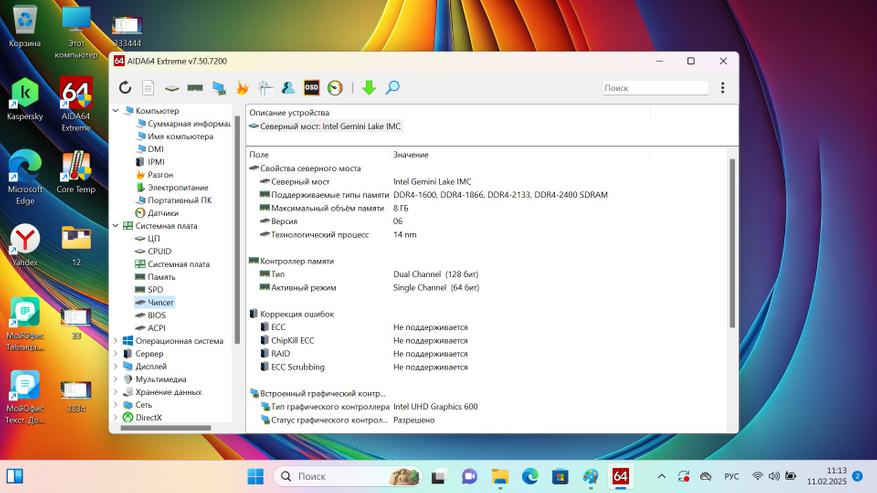This screenshot has width=877, height=493.
Task: Click tree pane horizontal scrollbar
Action: 166,428
